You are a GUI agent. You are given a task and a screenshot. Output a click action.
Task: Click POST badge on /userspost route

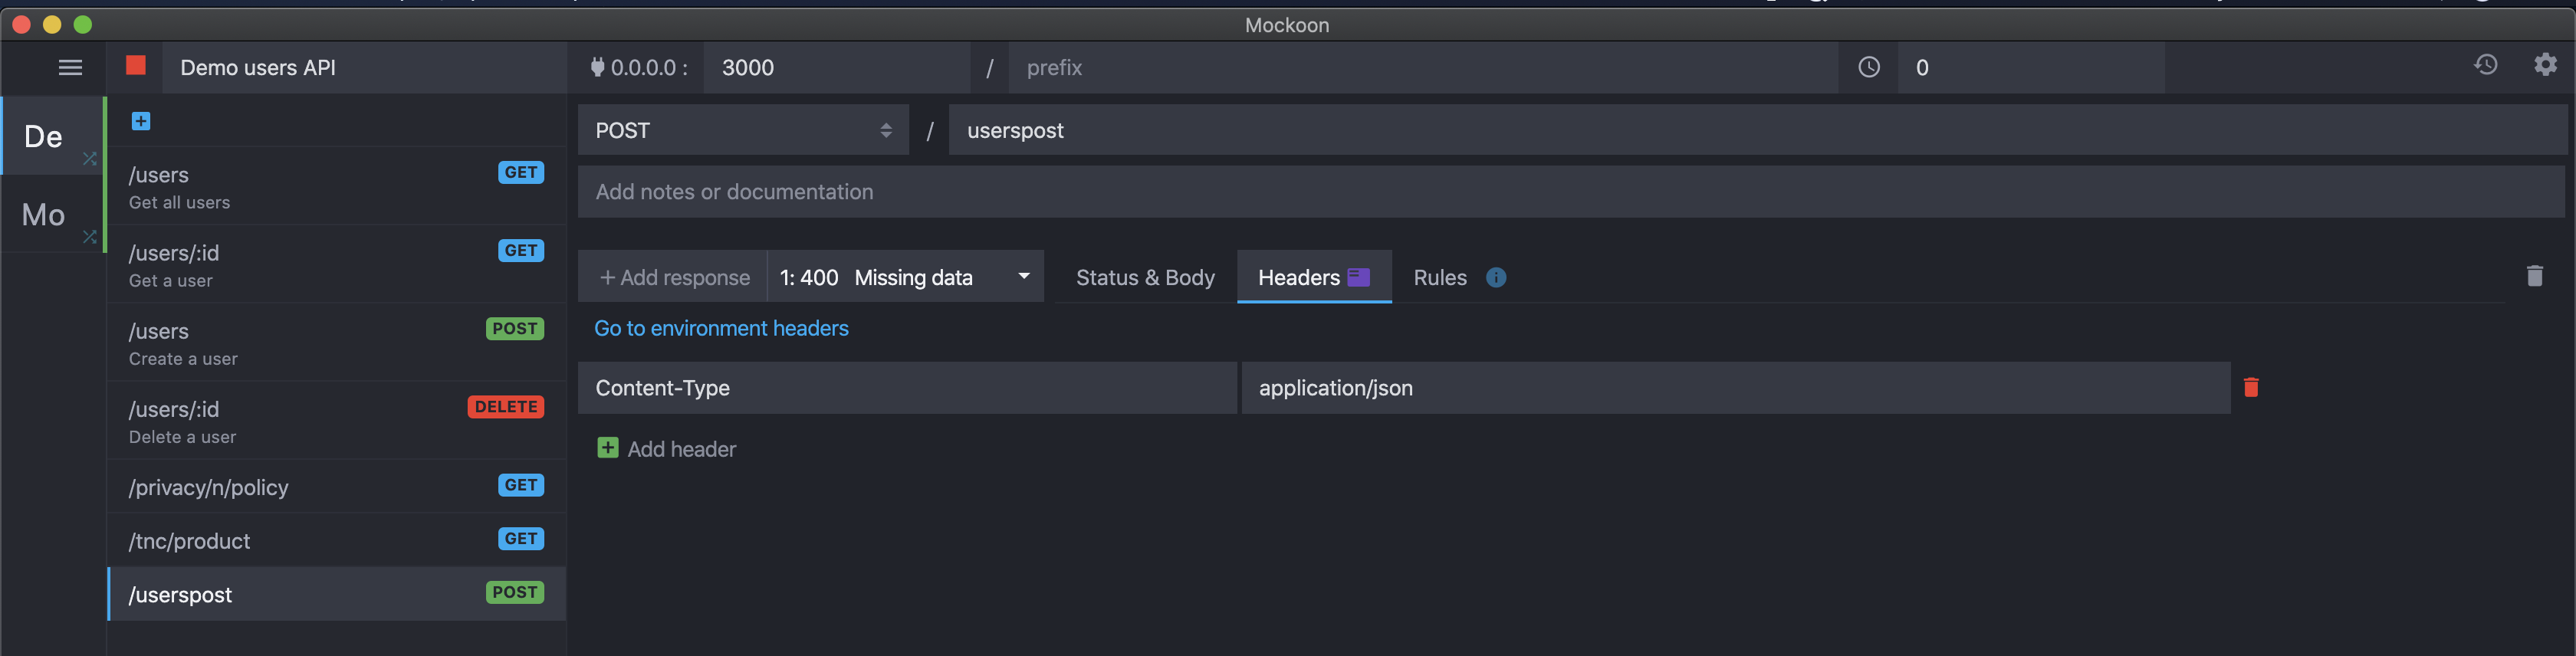pos(515,592)
